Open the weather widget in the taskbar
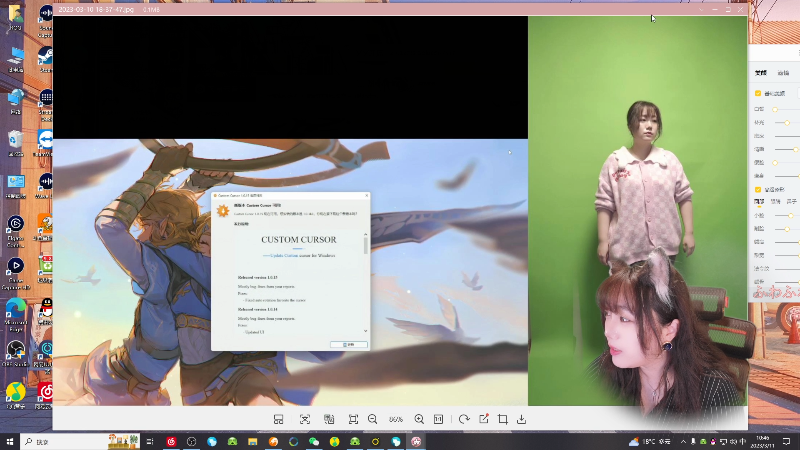Viewport: 800px width, 450px height. 650,441
